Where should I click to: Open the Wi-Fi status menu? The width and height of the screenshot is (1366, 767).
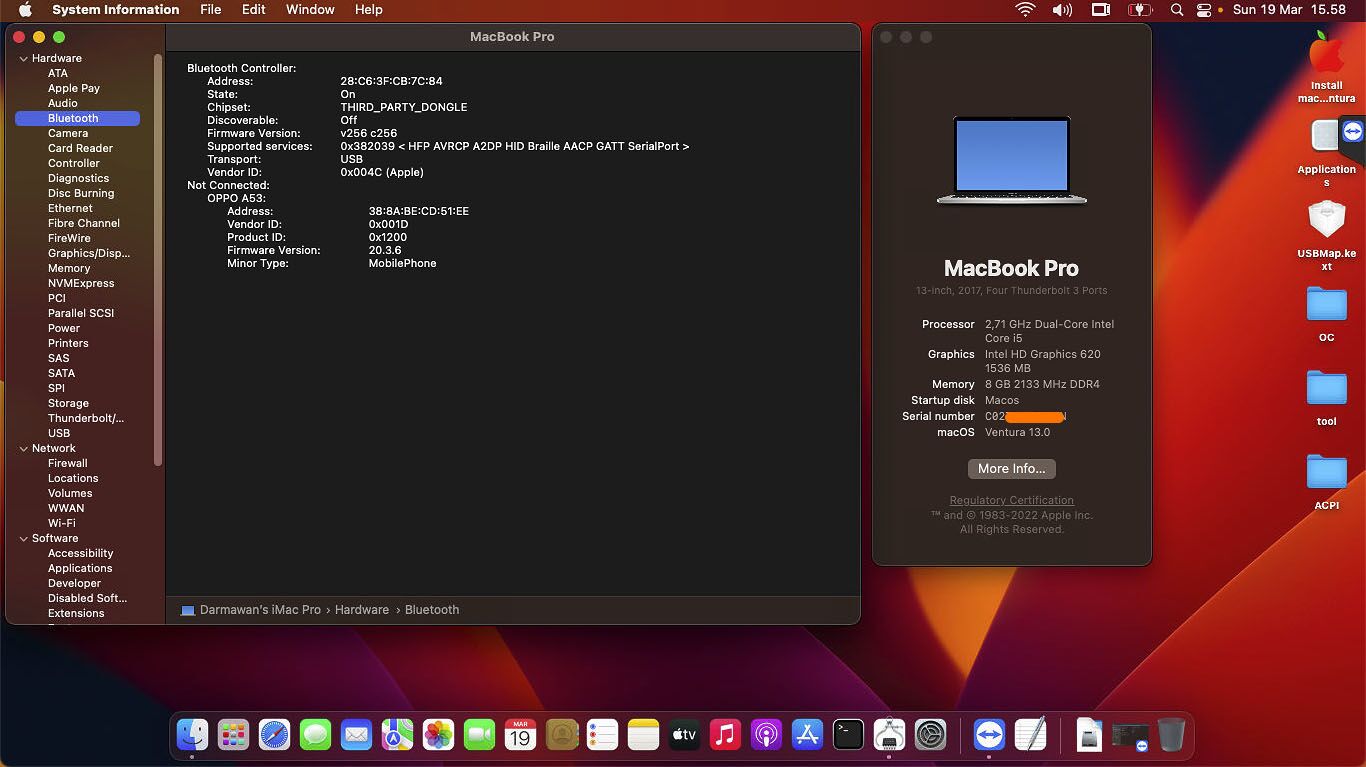point(1025,10)
